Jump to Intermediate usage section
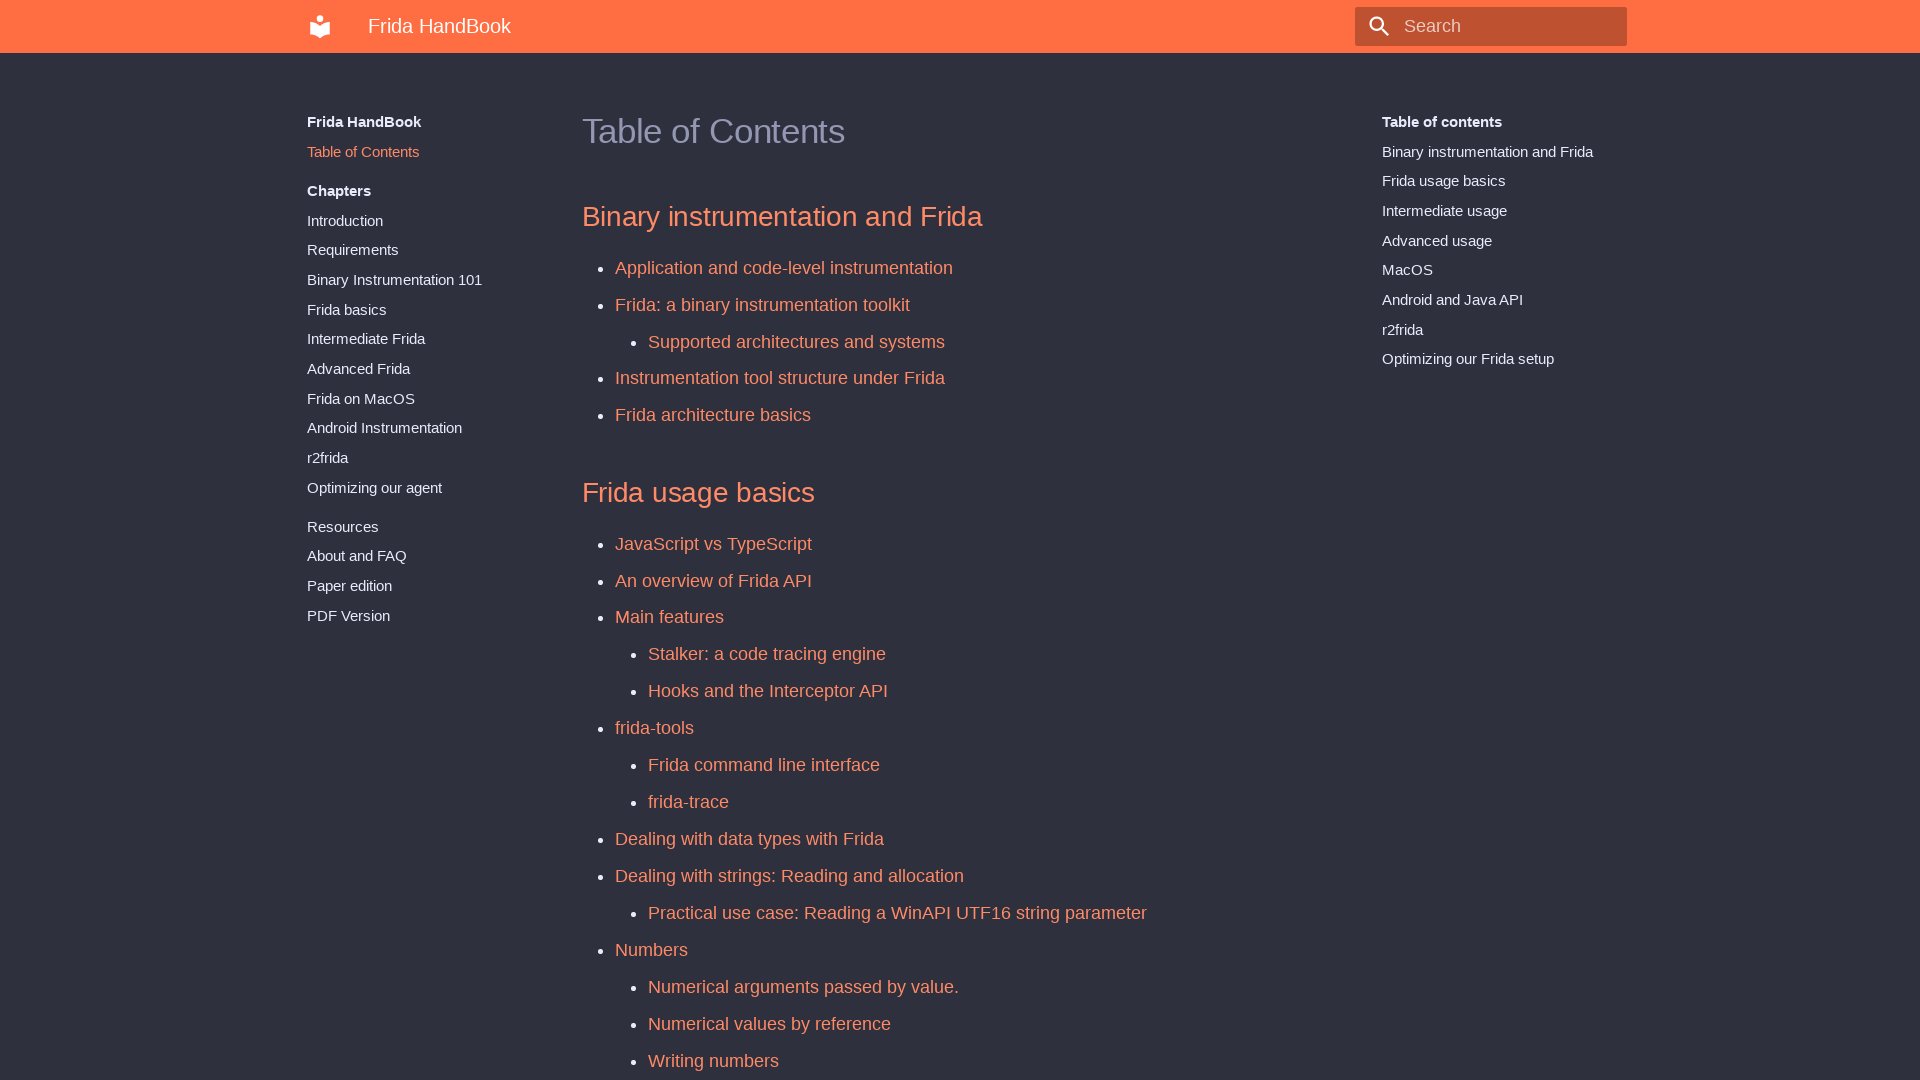Screen dimensions: 1920x1080 [1444, 211]
